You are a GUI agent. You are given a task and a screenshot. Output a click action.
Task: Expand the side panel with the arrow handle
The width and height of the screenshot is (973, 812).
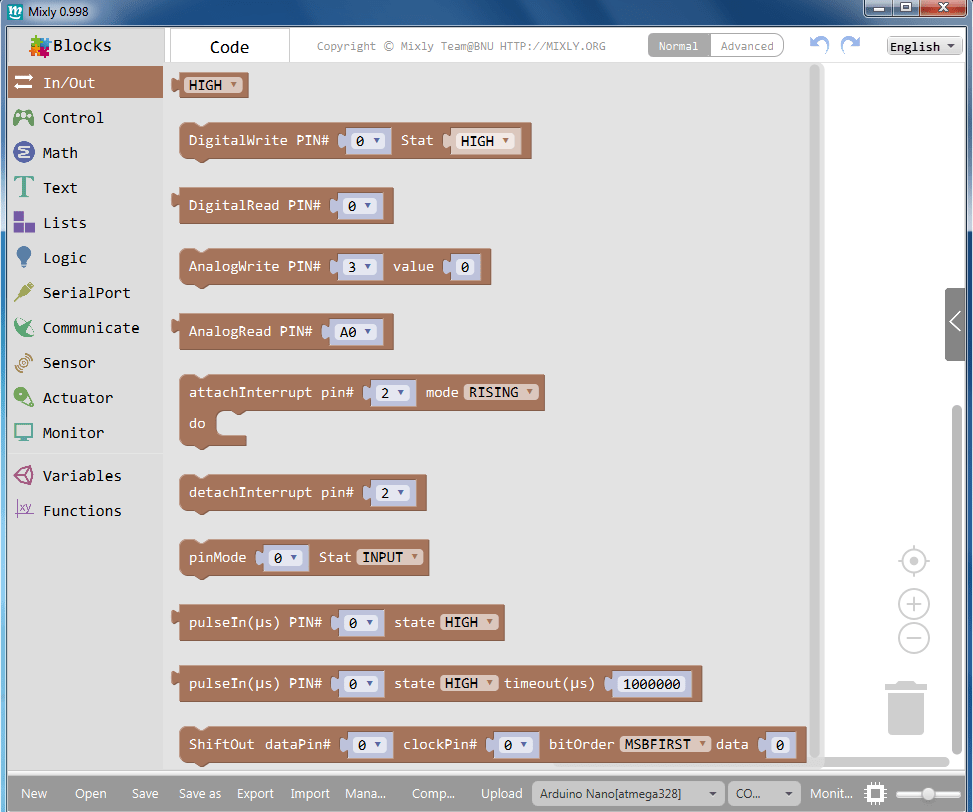tap(956, 323)
